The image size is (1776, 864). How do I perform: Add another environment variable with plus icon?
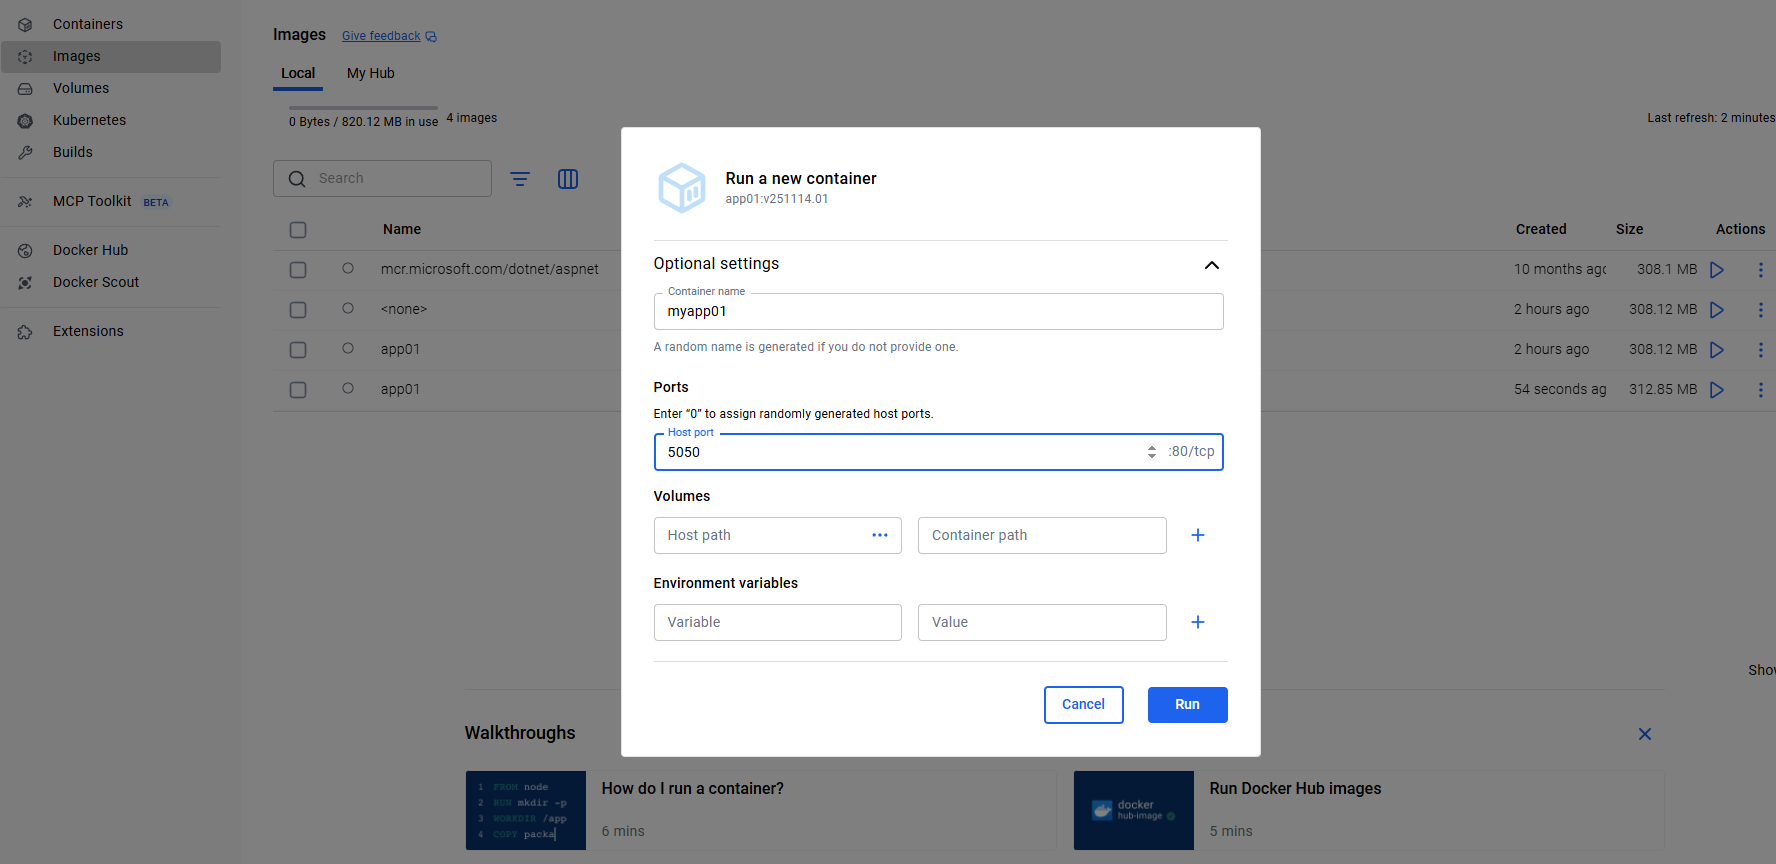(x=1197, y=622)
